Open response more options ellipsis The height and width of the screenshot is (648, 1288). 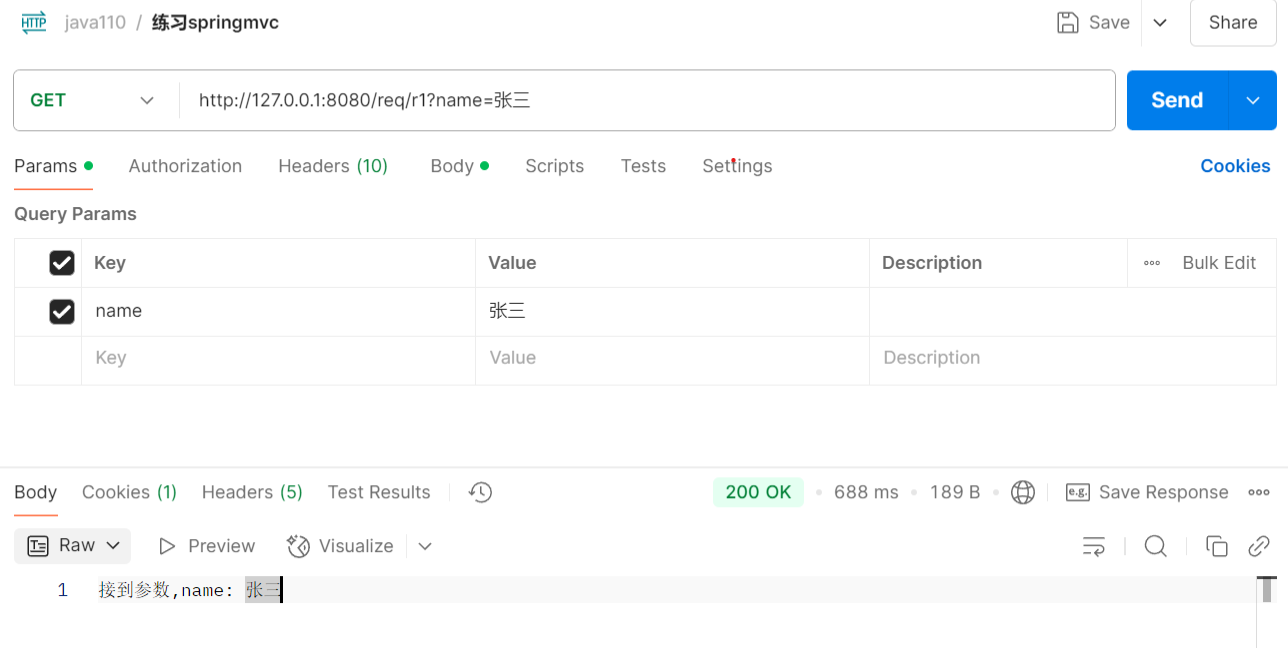click(x=1259, y=492)
